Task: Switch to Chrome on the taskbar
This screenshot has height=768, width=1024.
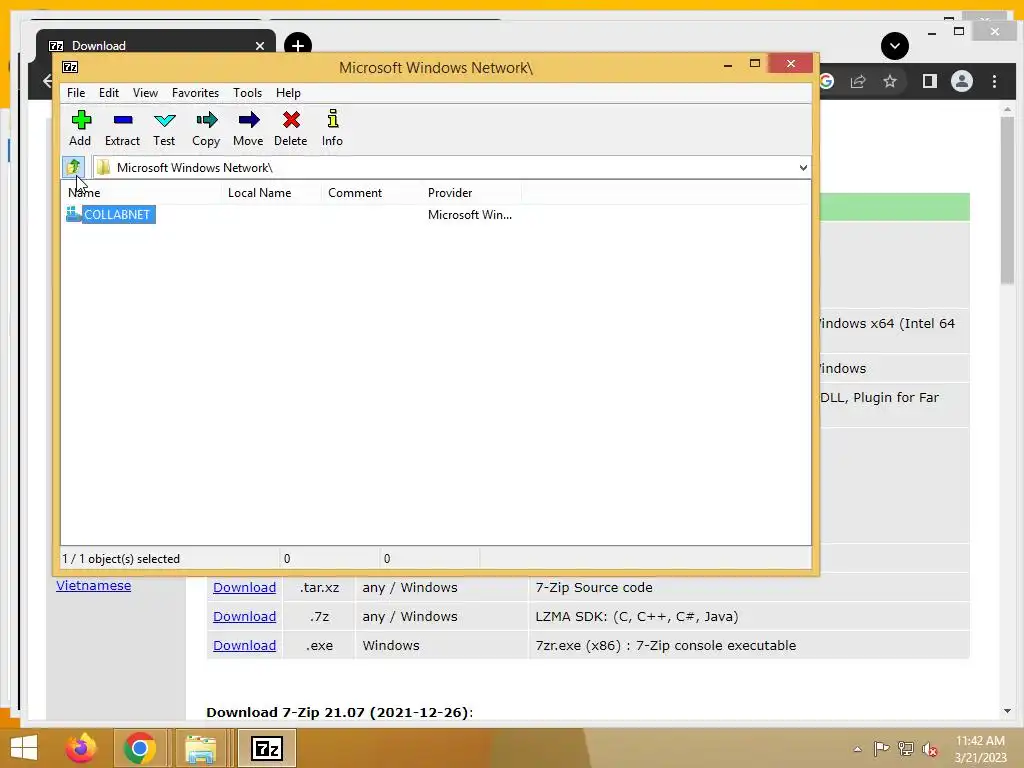Action: (x=139, y=748)
